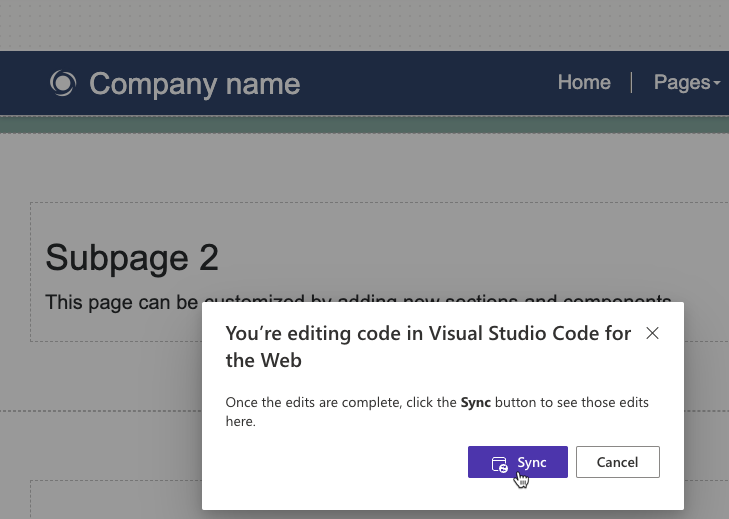This screenshot has height=519, width=729.
Task: Click the company logo icon
Action: pos(63,83)
